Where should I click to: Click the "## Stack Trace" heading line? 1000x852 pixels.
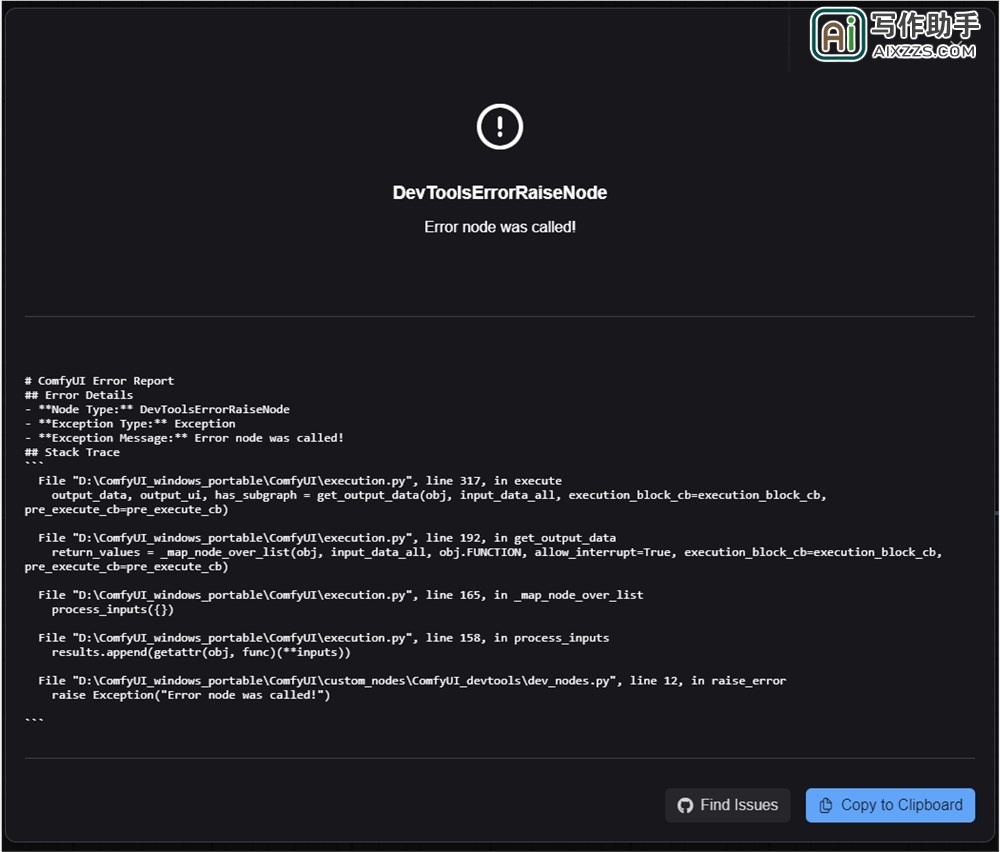pyautogui.click(x=72, y=452)
